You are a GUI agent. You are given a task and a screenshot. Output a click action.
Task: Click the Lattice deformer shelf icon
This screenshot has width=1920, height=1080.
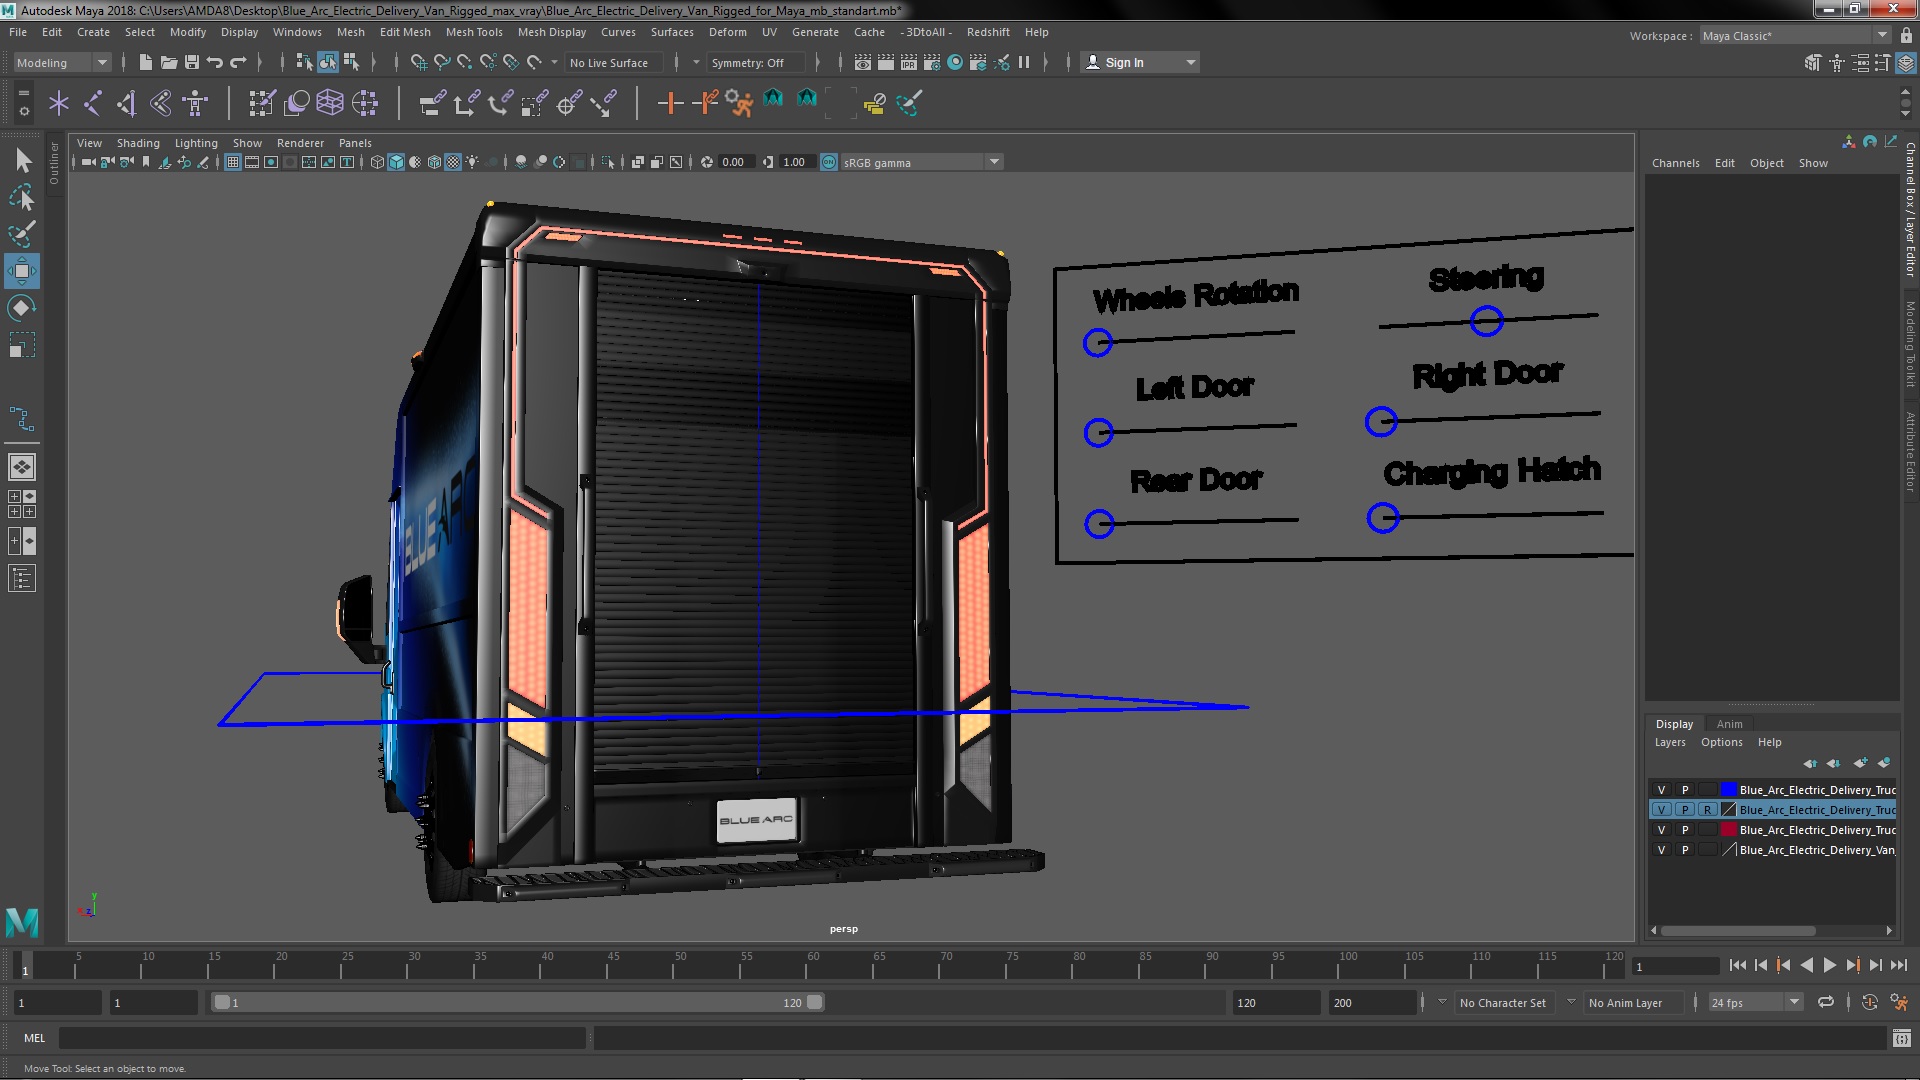[330, 103]
